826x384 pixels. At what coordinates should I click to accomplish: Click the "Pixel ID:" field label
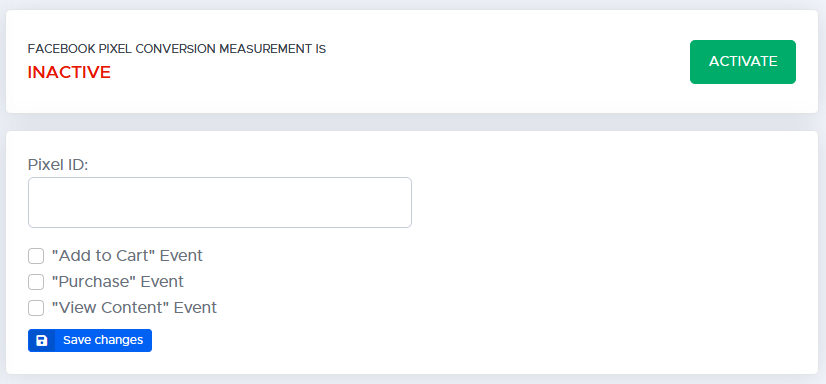(58, 165)
